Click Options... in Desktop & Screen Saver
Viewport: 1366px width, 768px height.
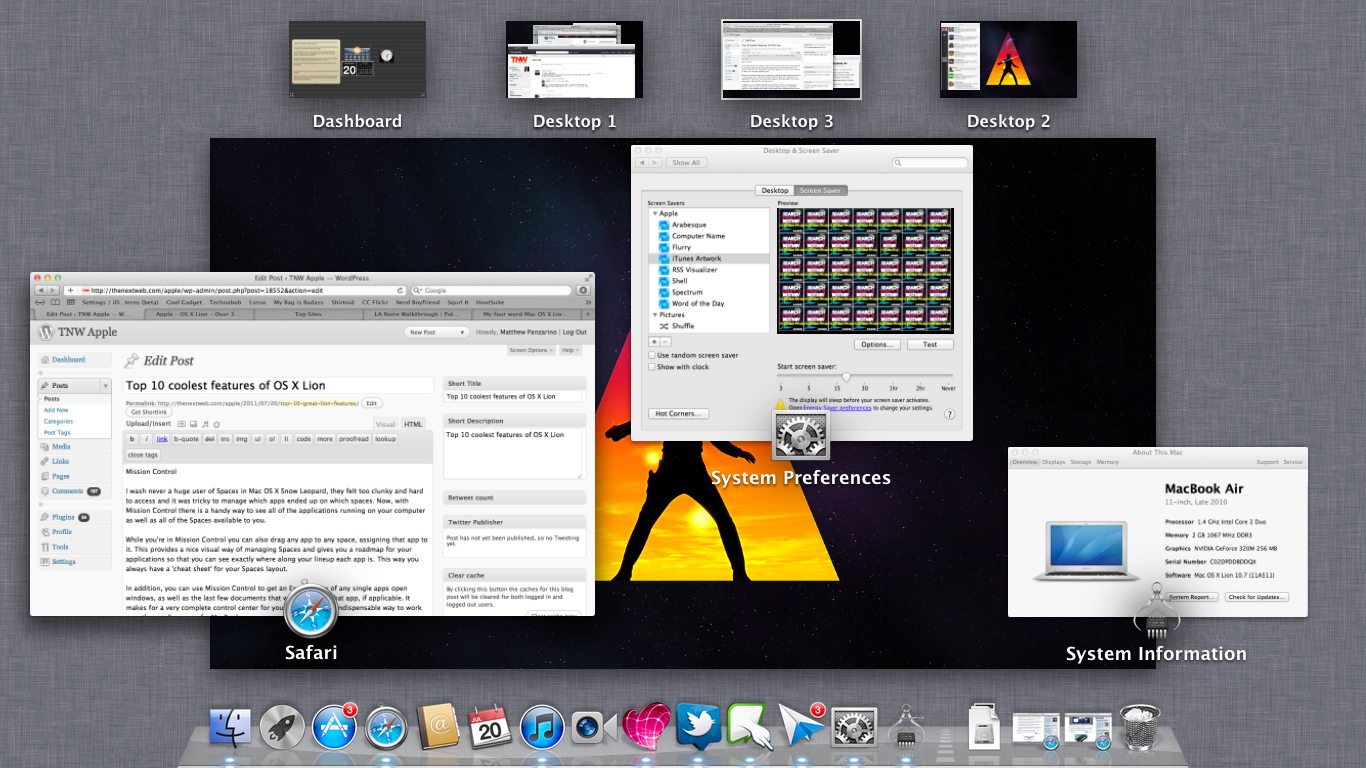pyautogui.click(x=877, y=344)
